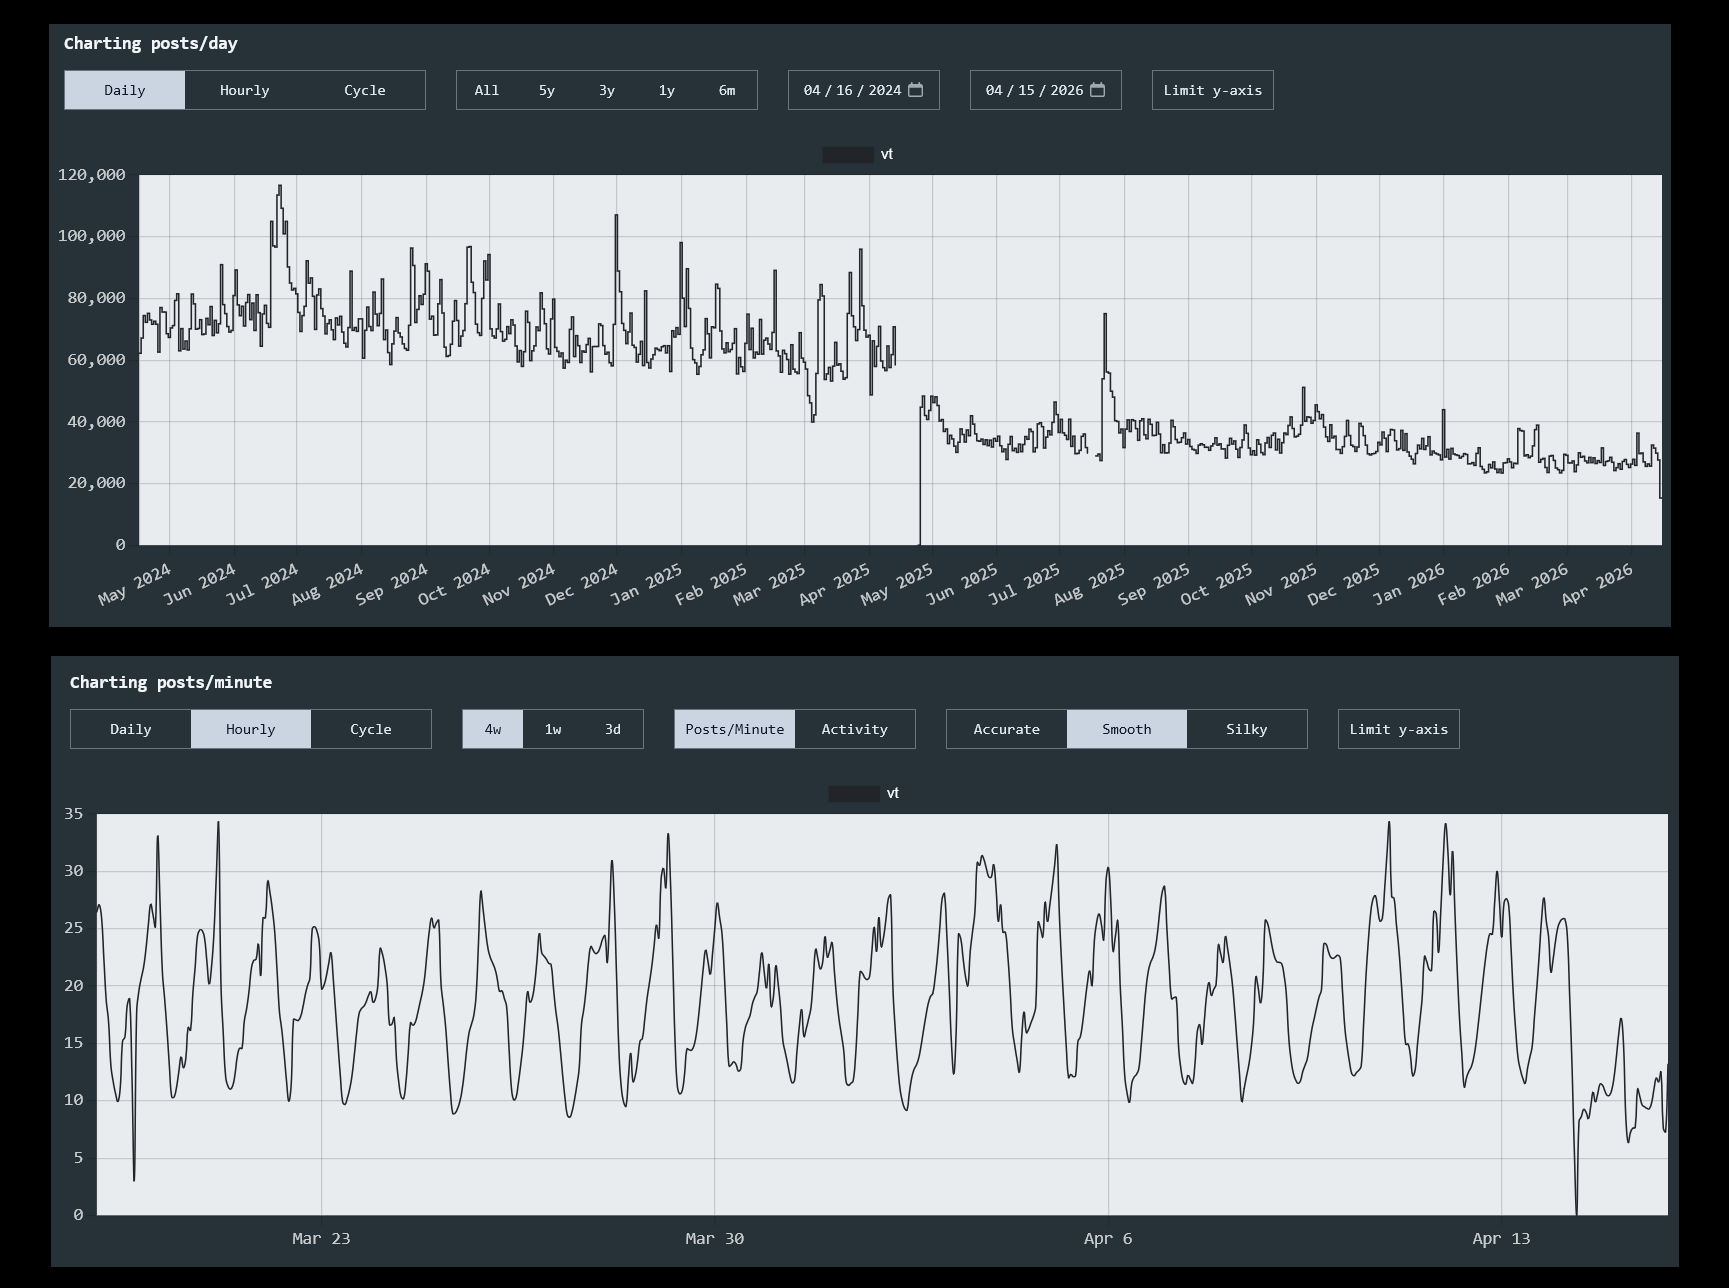The height and width of the screenshot is (1288, 1729).
Task: Click the Apr 6 axis label
Action: tap(1108, 1239)
